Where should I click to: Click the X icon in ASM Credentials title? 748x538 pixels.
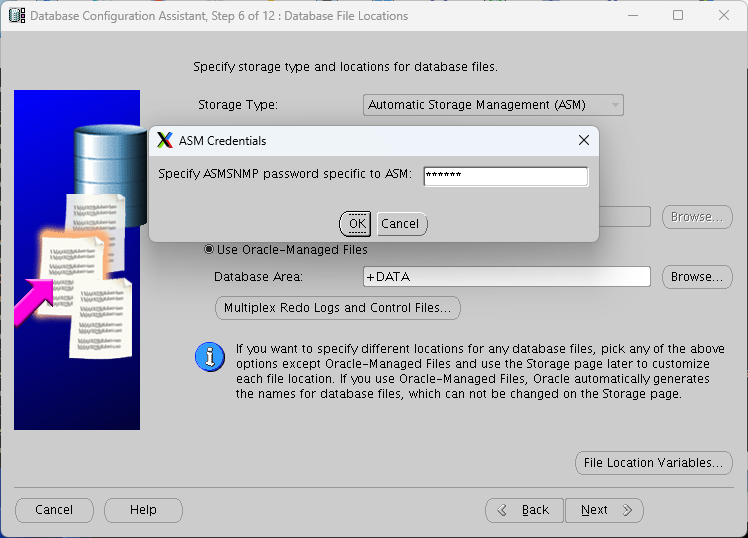coord(165,140)
